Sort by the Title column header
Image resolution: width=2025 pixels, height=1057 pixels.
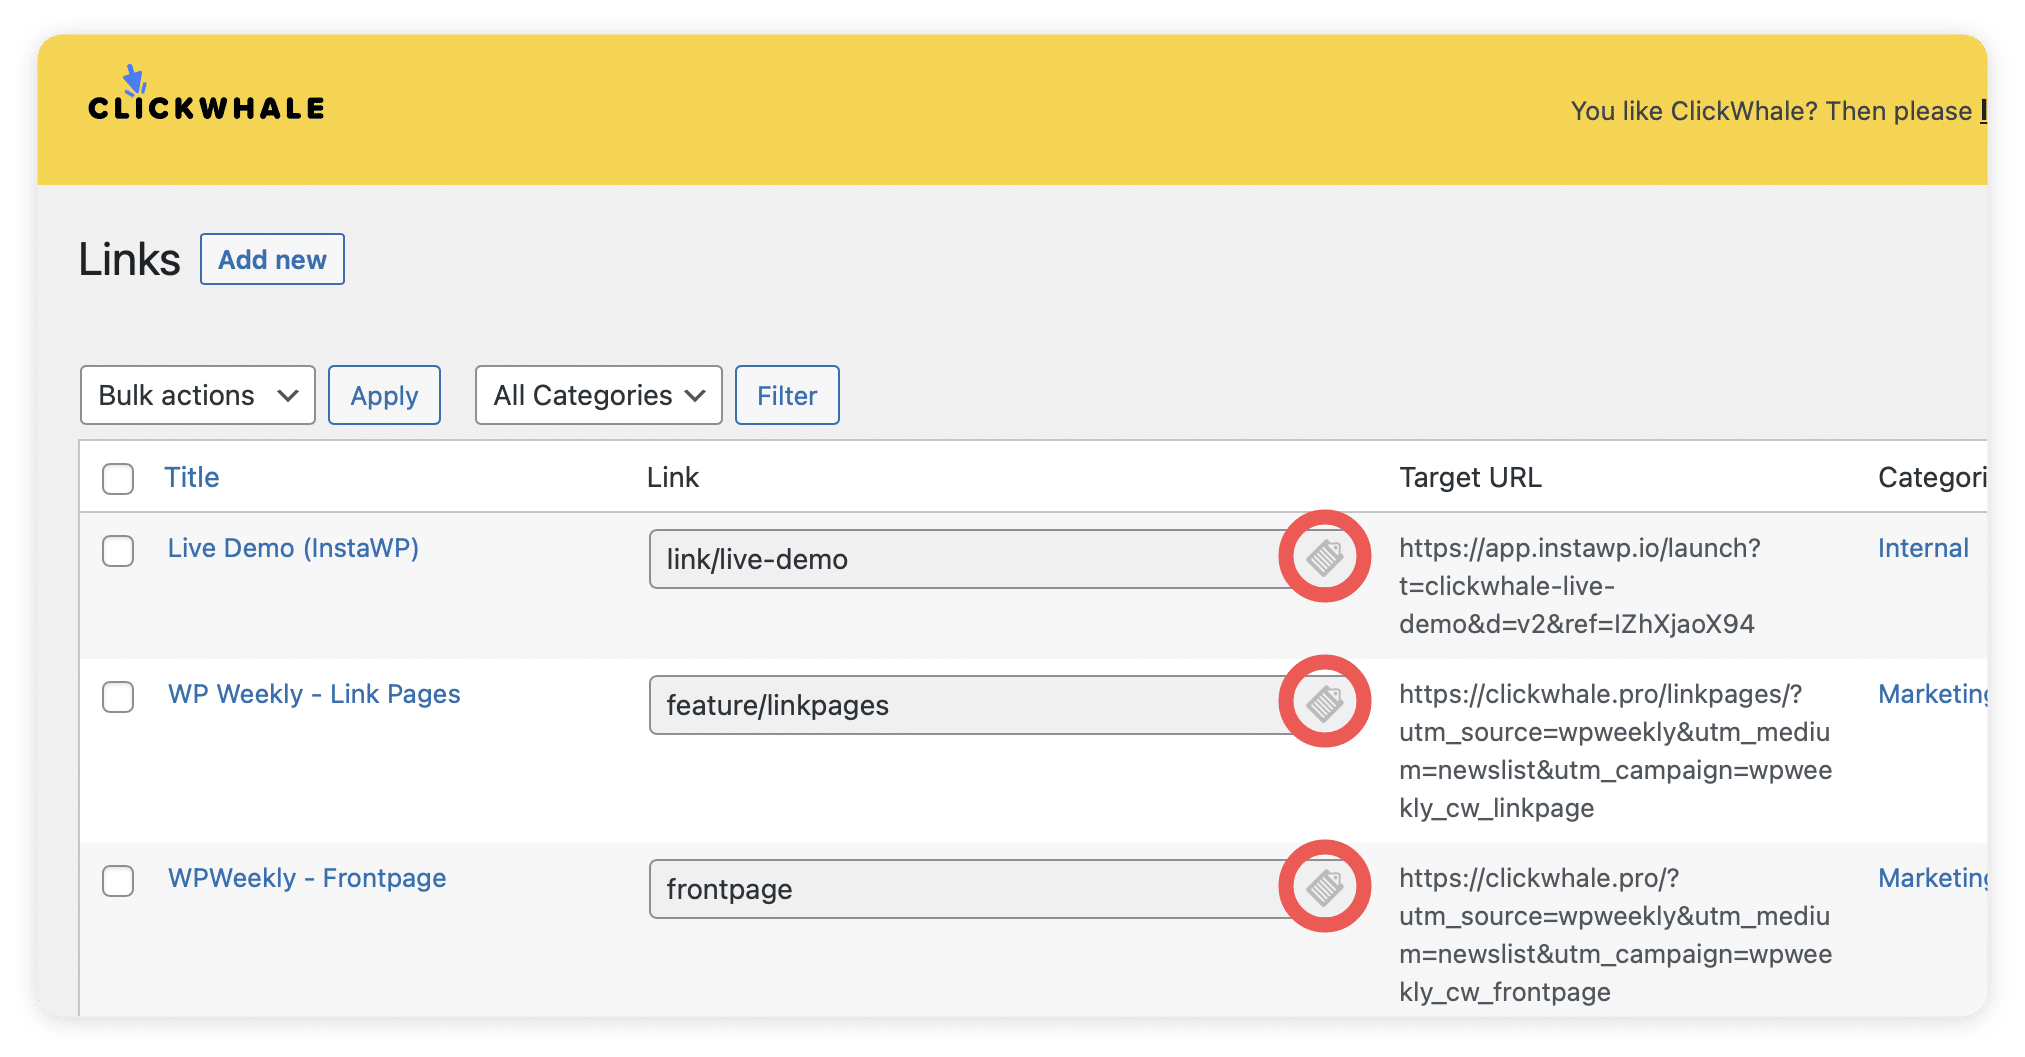tap(192, 477)
